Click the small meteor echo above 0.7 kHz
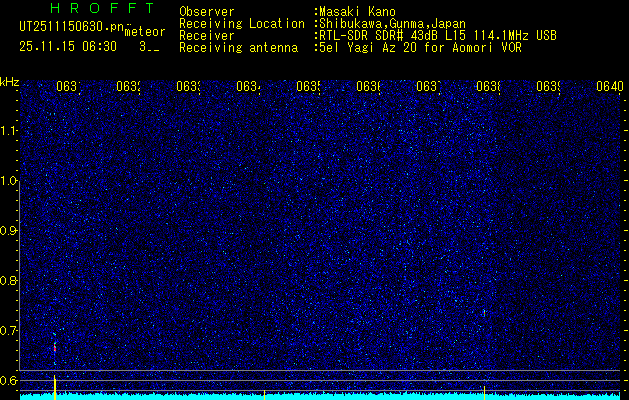629x400 pixels. (484, 313)
